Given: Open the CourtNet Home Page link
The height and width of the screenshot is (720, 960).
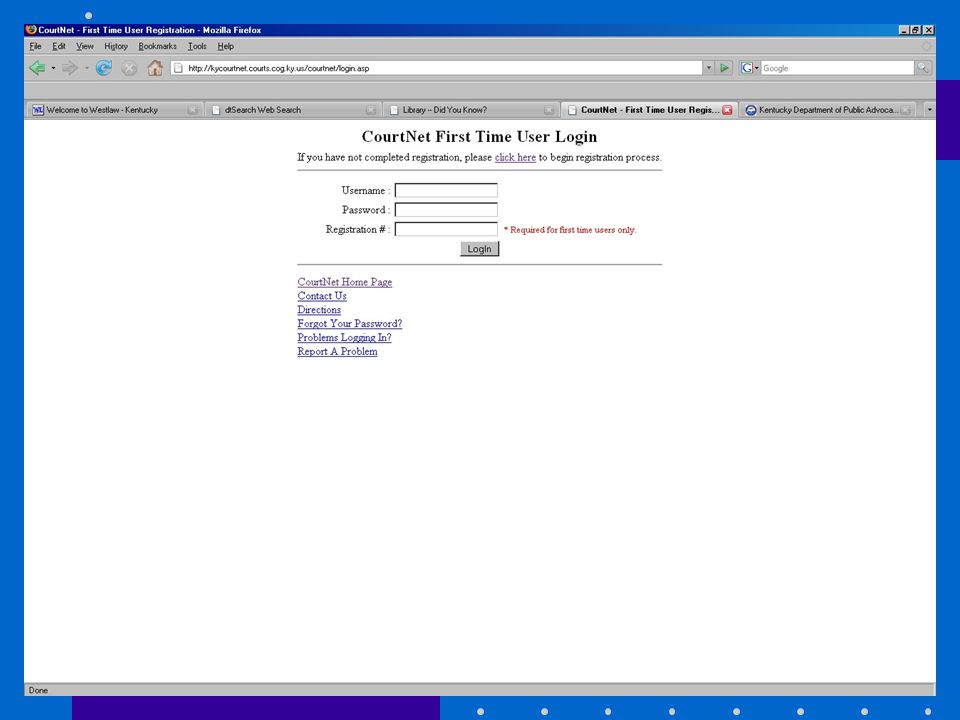Looking at the screenshot, I should click(x=345, y=282).
